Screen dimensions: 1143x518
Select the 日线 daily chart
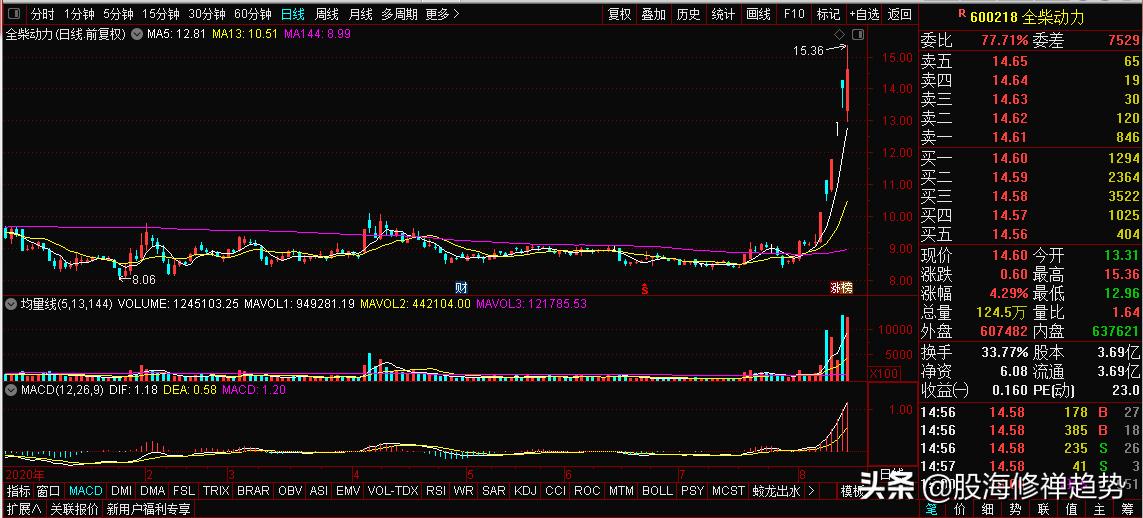coord(293,14)
